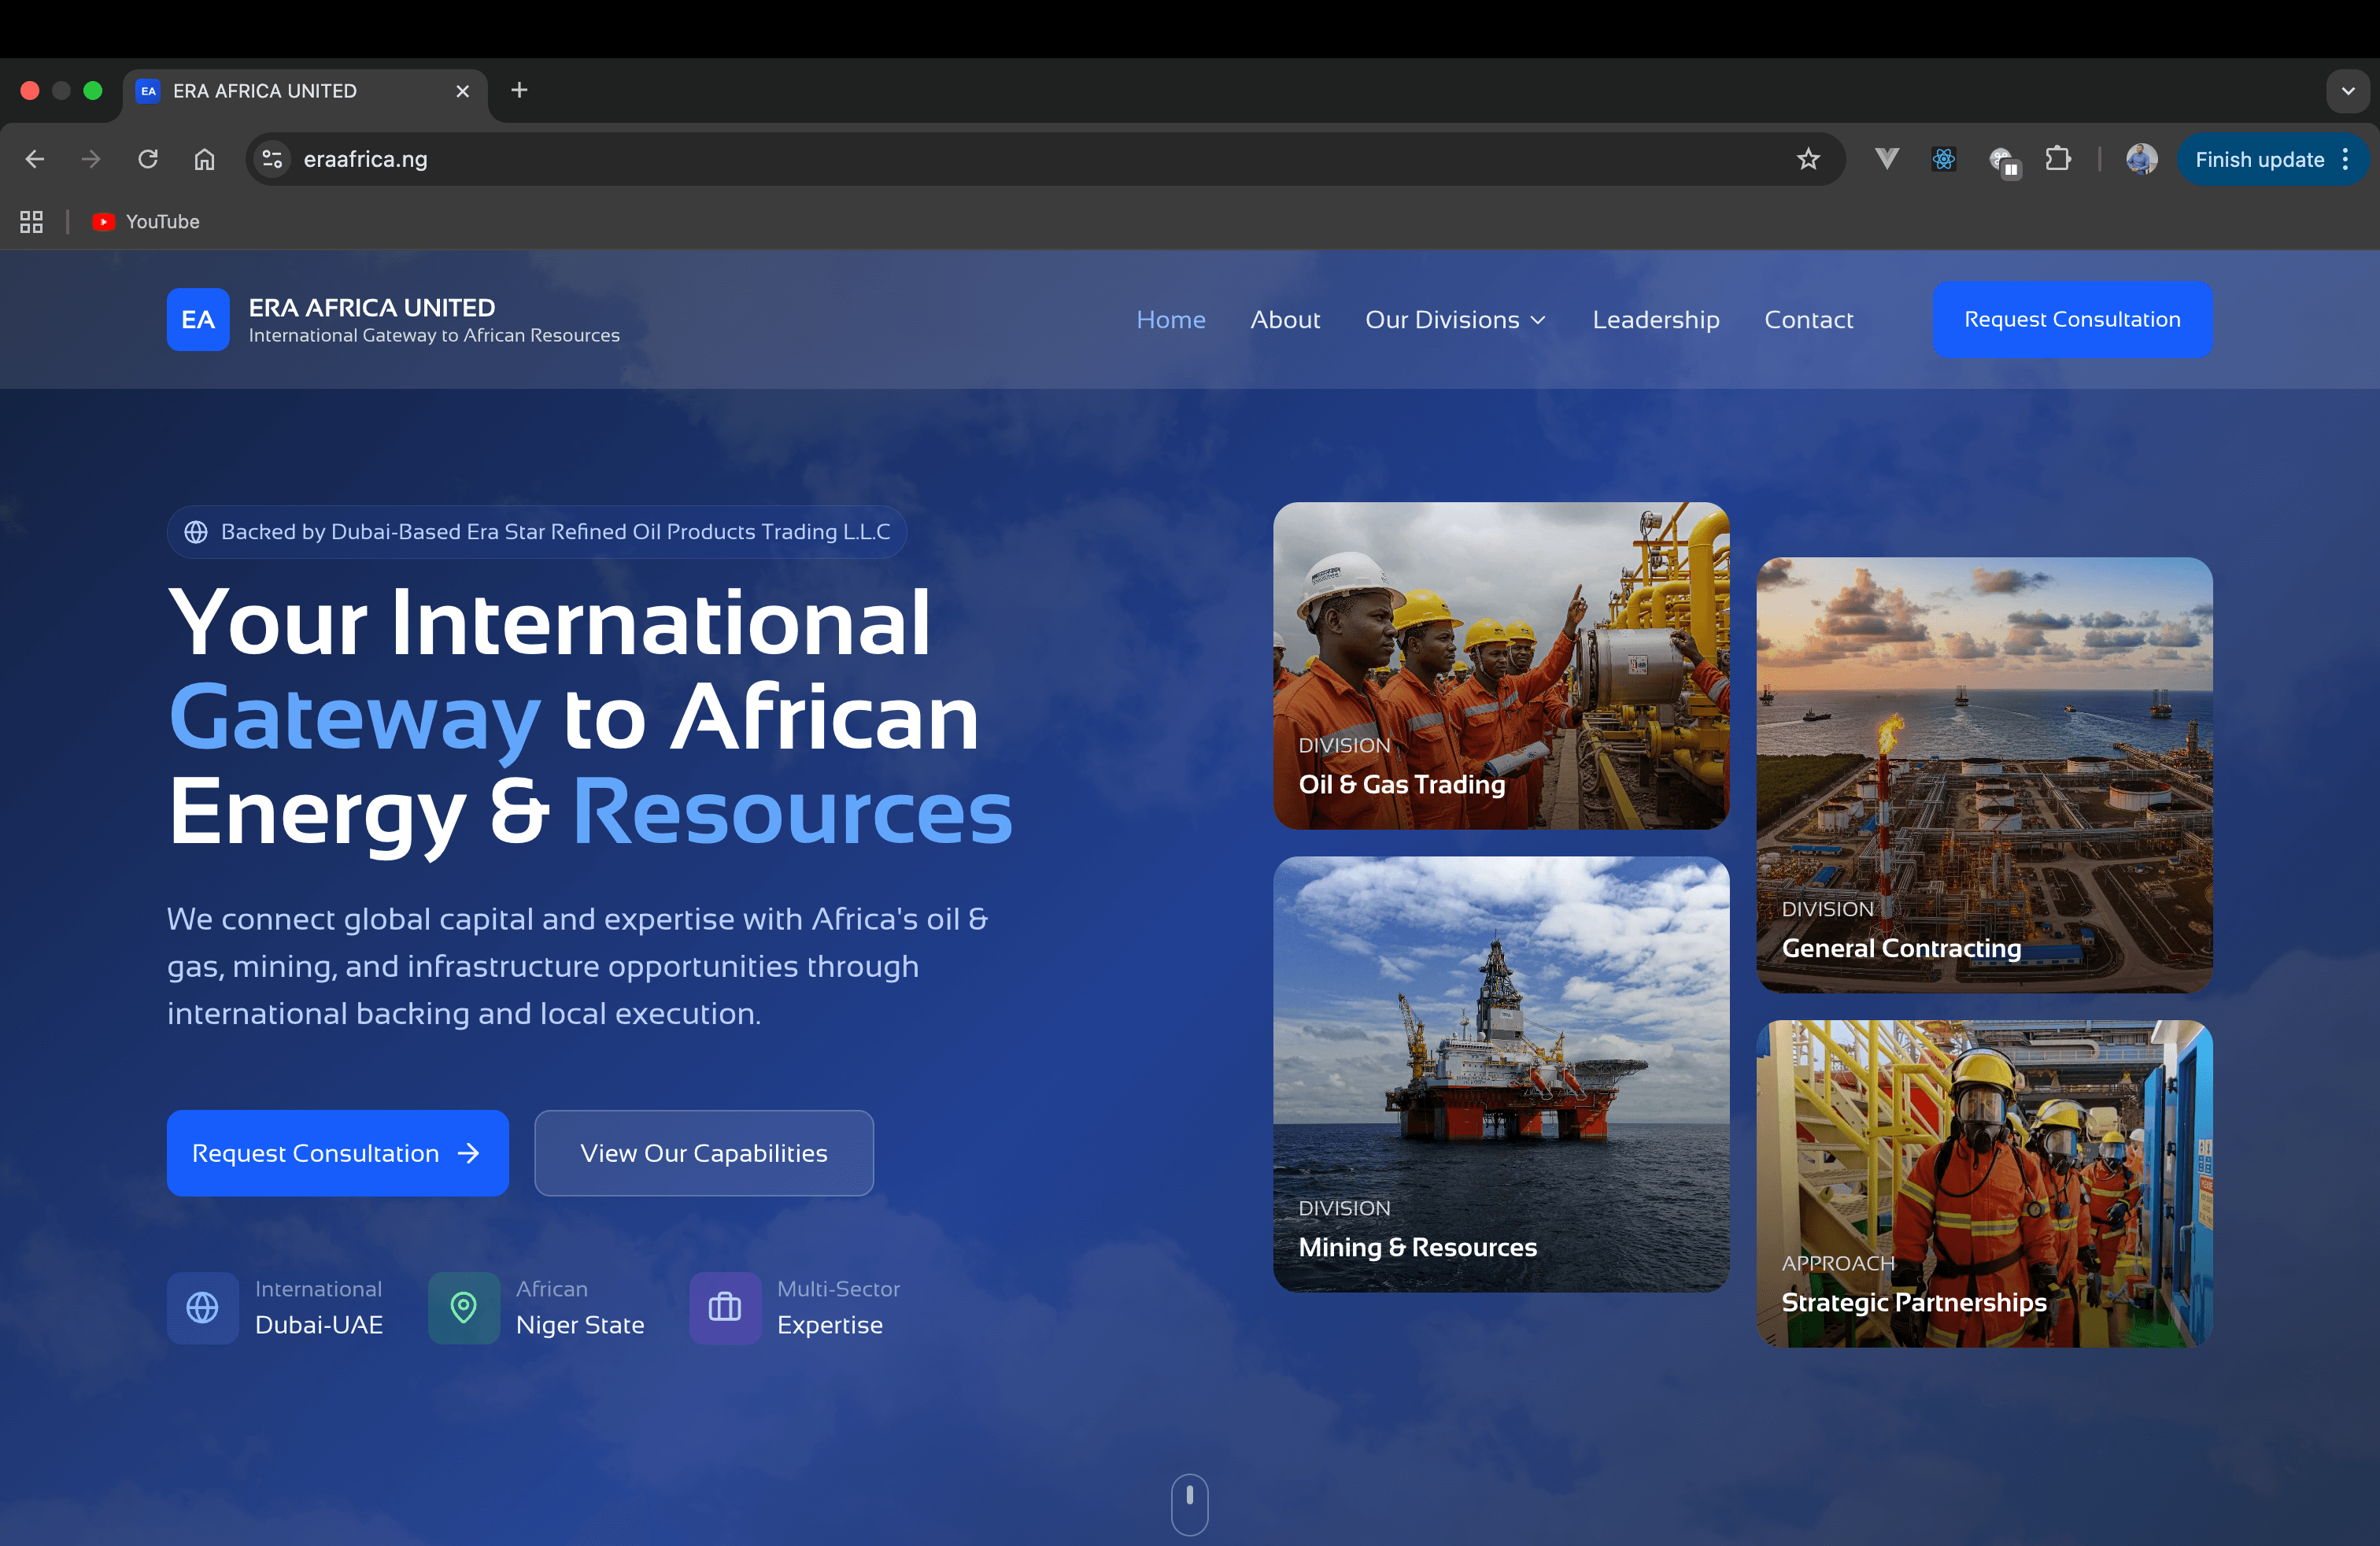2380x1546 pixels.
Task: Click the Request Consultation button
Action: [2072, 319]
